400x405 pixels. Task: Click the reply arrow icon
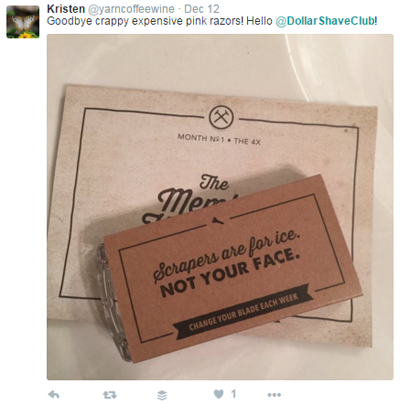point(54,395)
